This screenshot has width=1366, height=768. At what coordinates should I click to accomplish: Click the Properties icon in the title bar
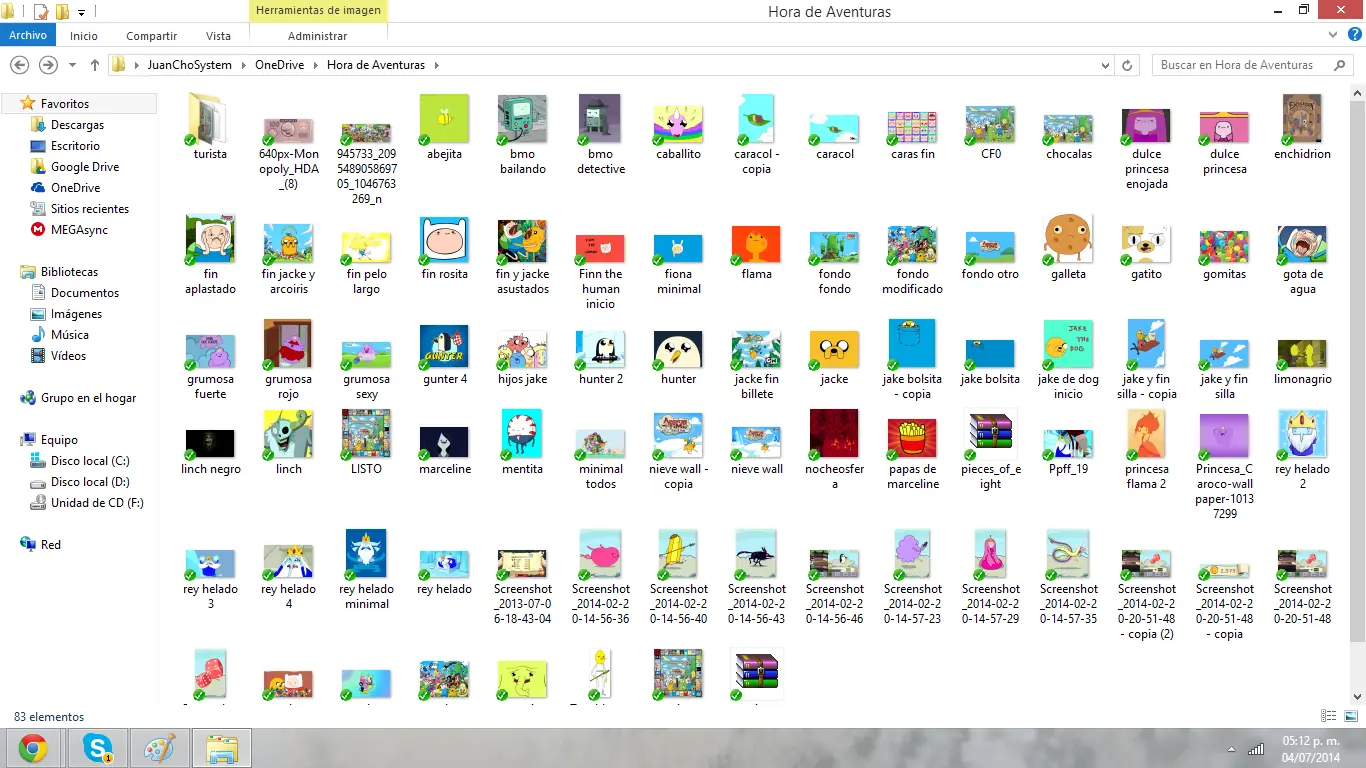(x=41, y=12)
